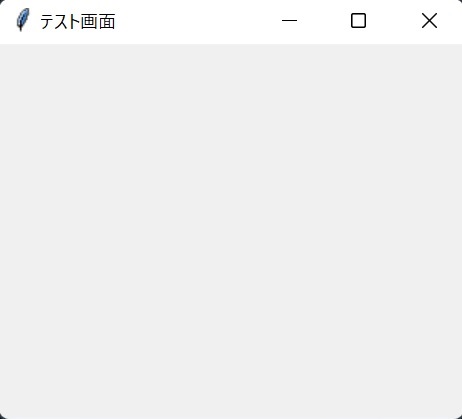
Task: Click the horizontal dash minimize icon
Action: click(289, 21)
